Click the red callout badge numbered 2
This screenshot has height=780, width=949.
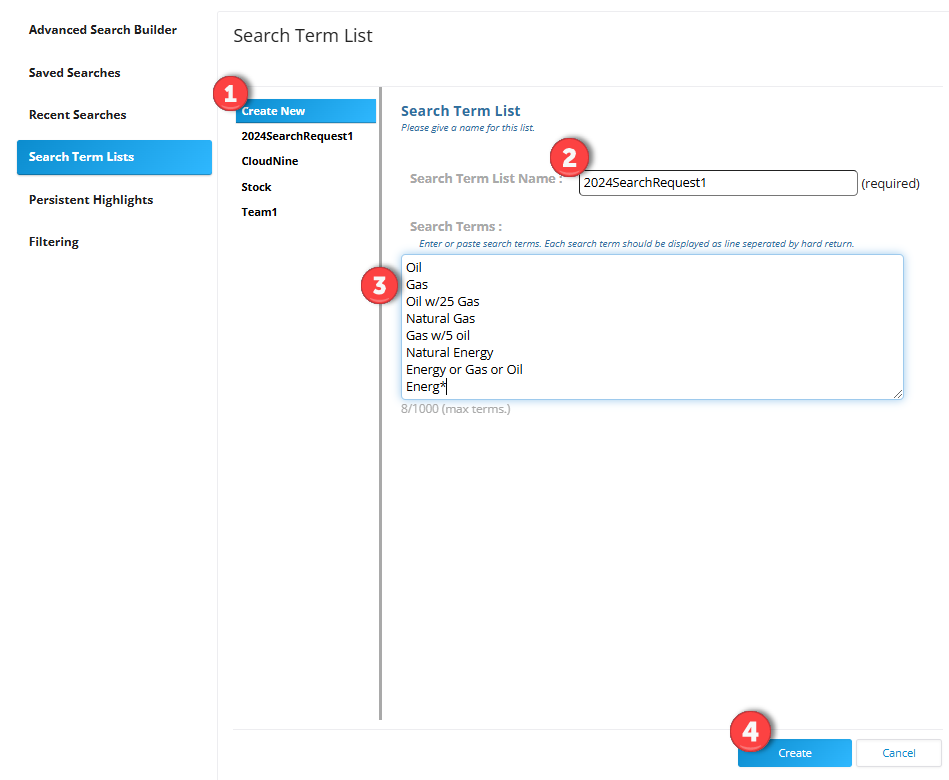tap(569, 157)
